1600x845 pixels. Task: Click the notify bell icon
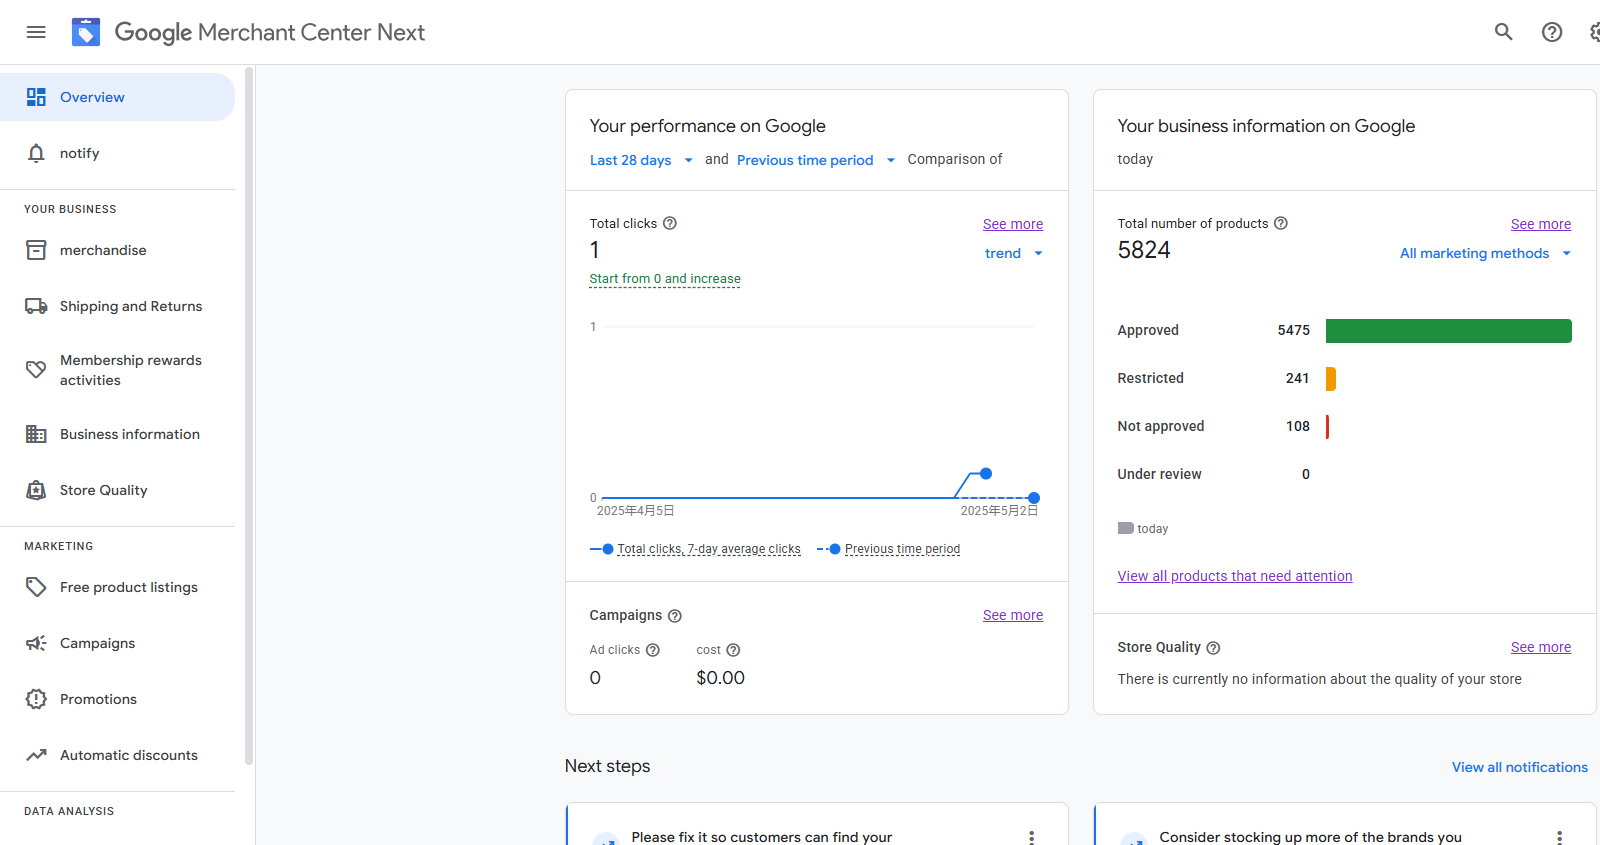36,153
